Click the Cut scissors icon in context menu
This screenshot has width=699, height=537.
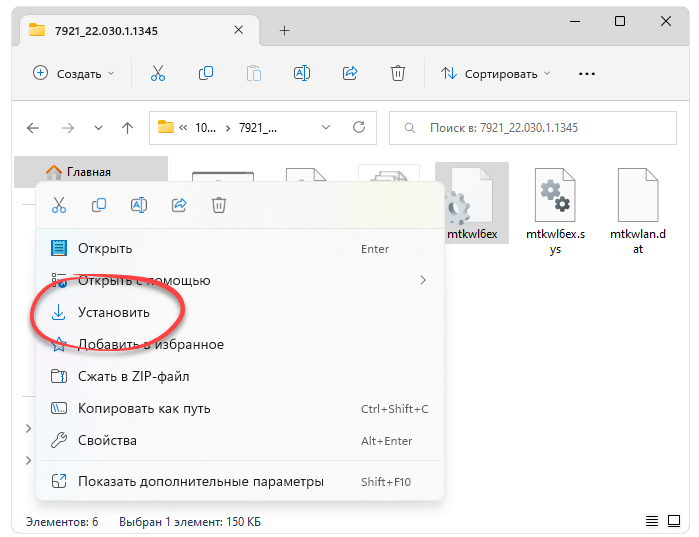[59, 205]
